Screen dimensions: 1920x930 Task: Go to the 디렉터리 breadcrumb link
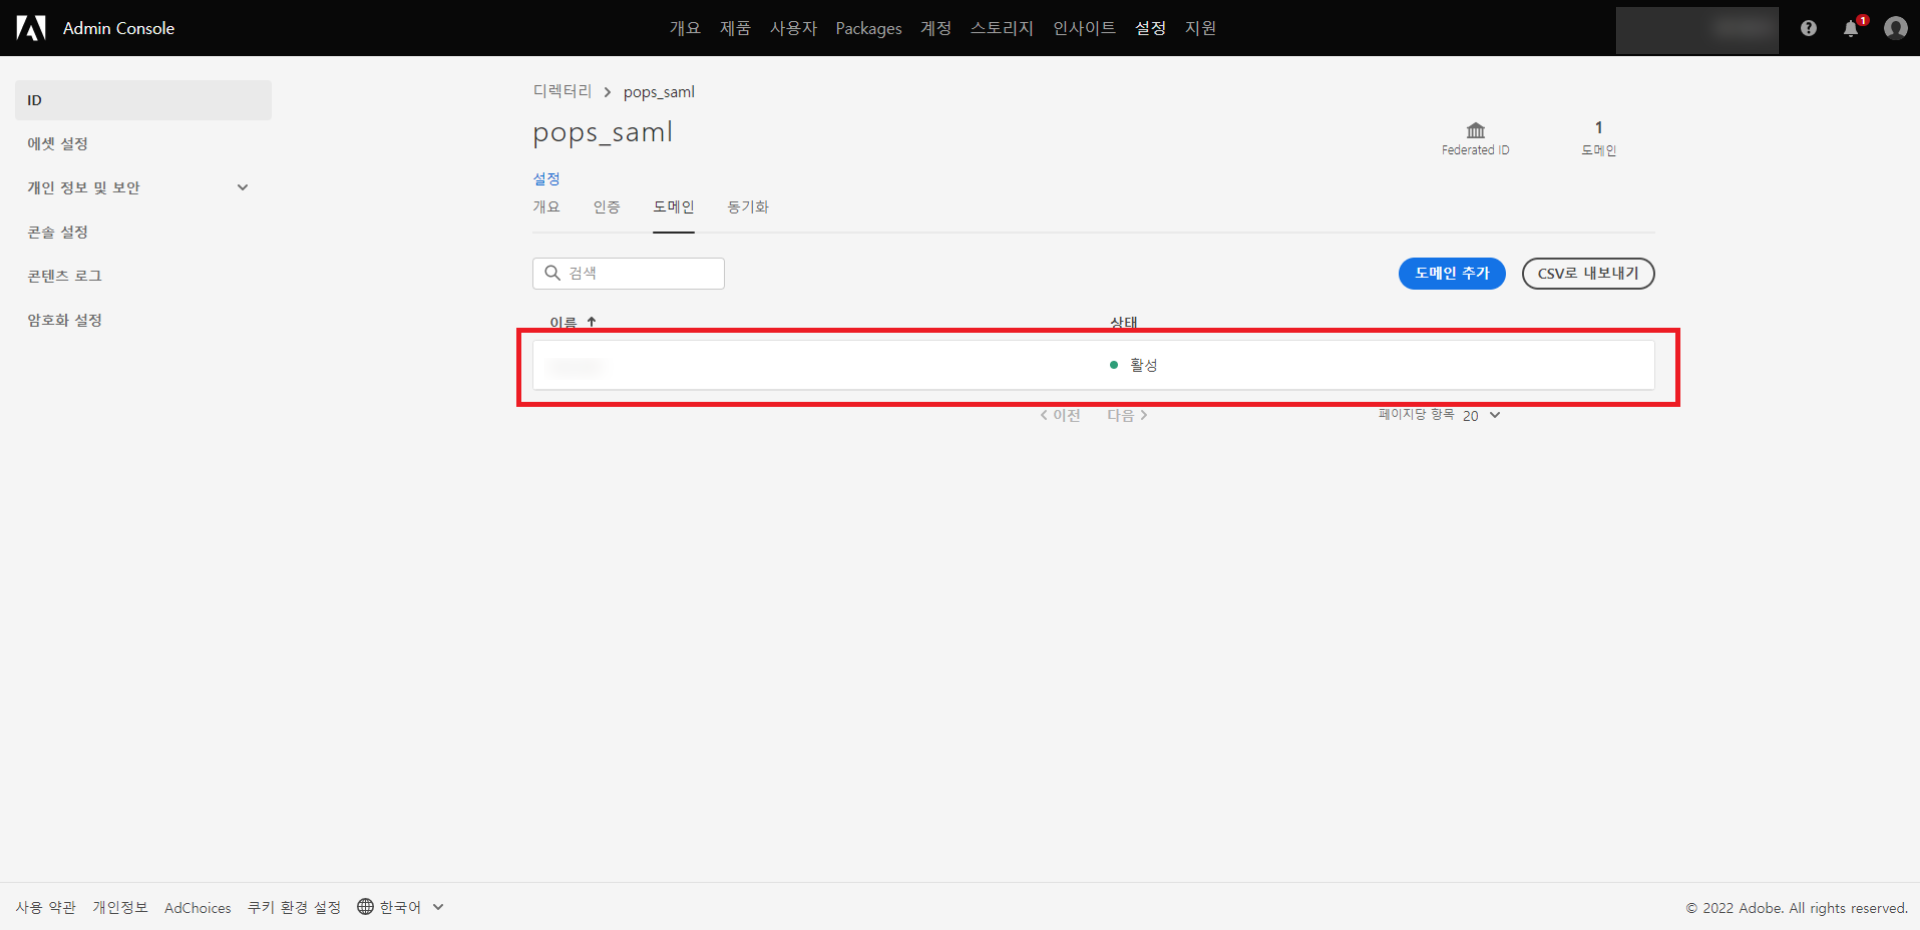562,91
